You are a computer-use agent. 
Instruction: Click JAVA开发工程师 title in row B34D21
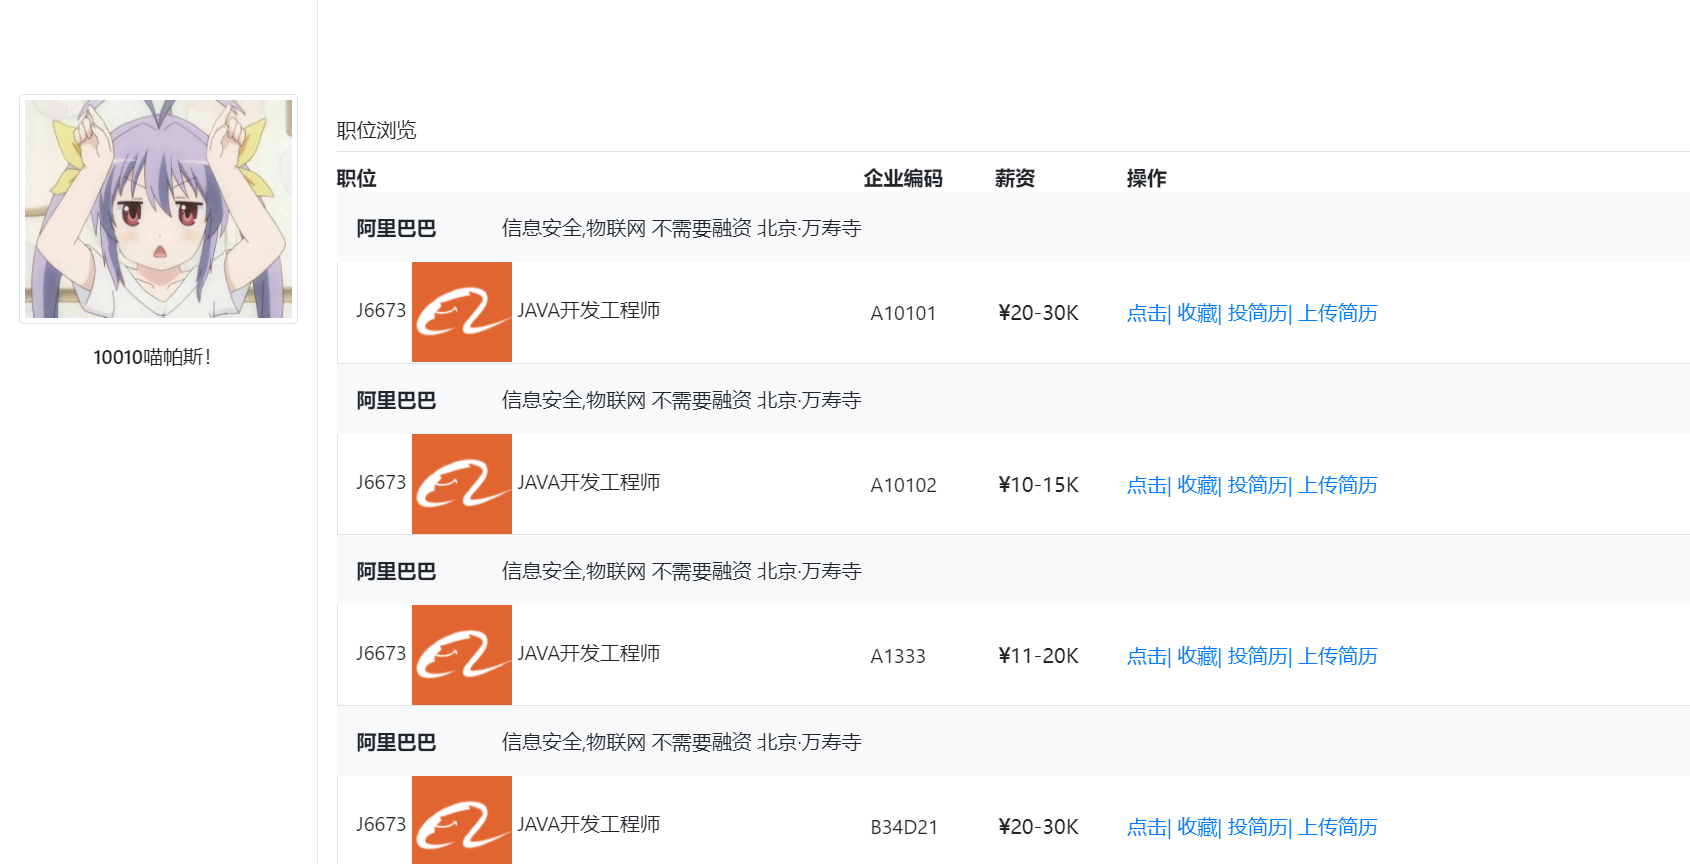coord(588,824)
